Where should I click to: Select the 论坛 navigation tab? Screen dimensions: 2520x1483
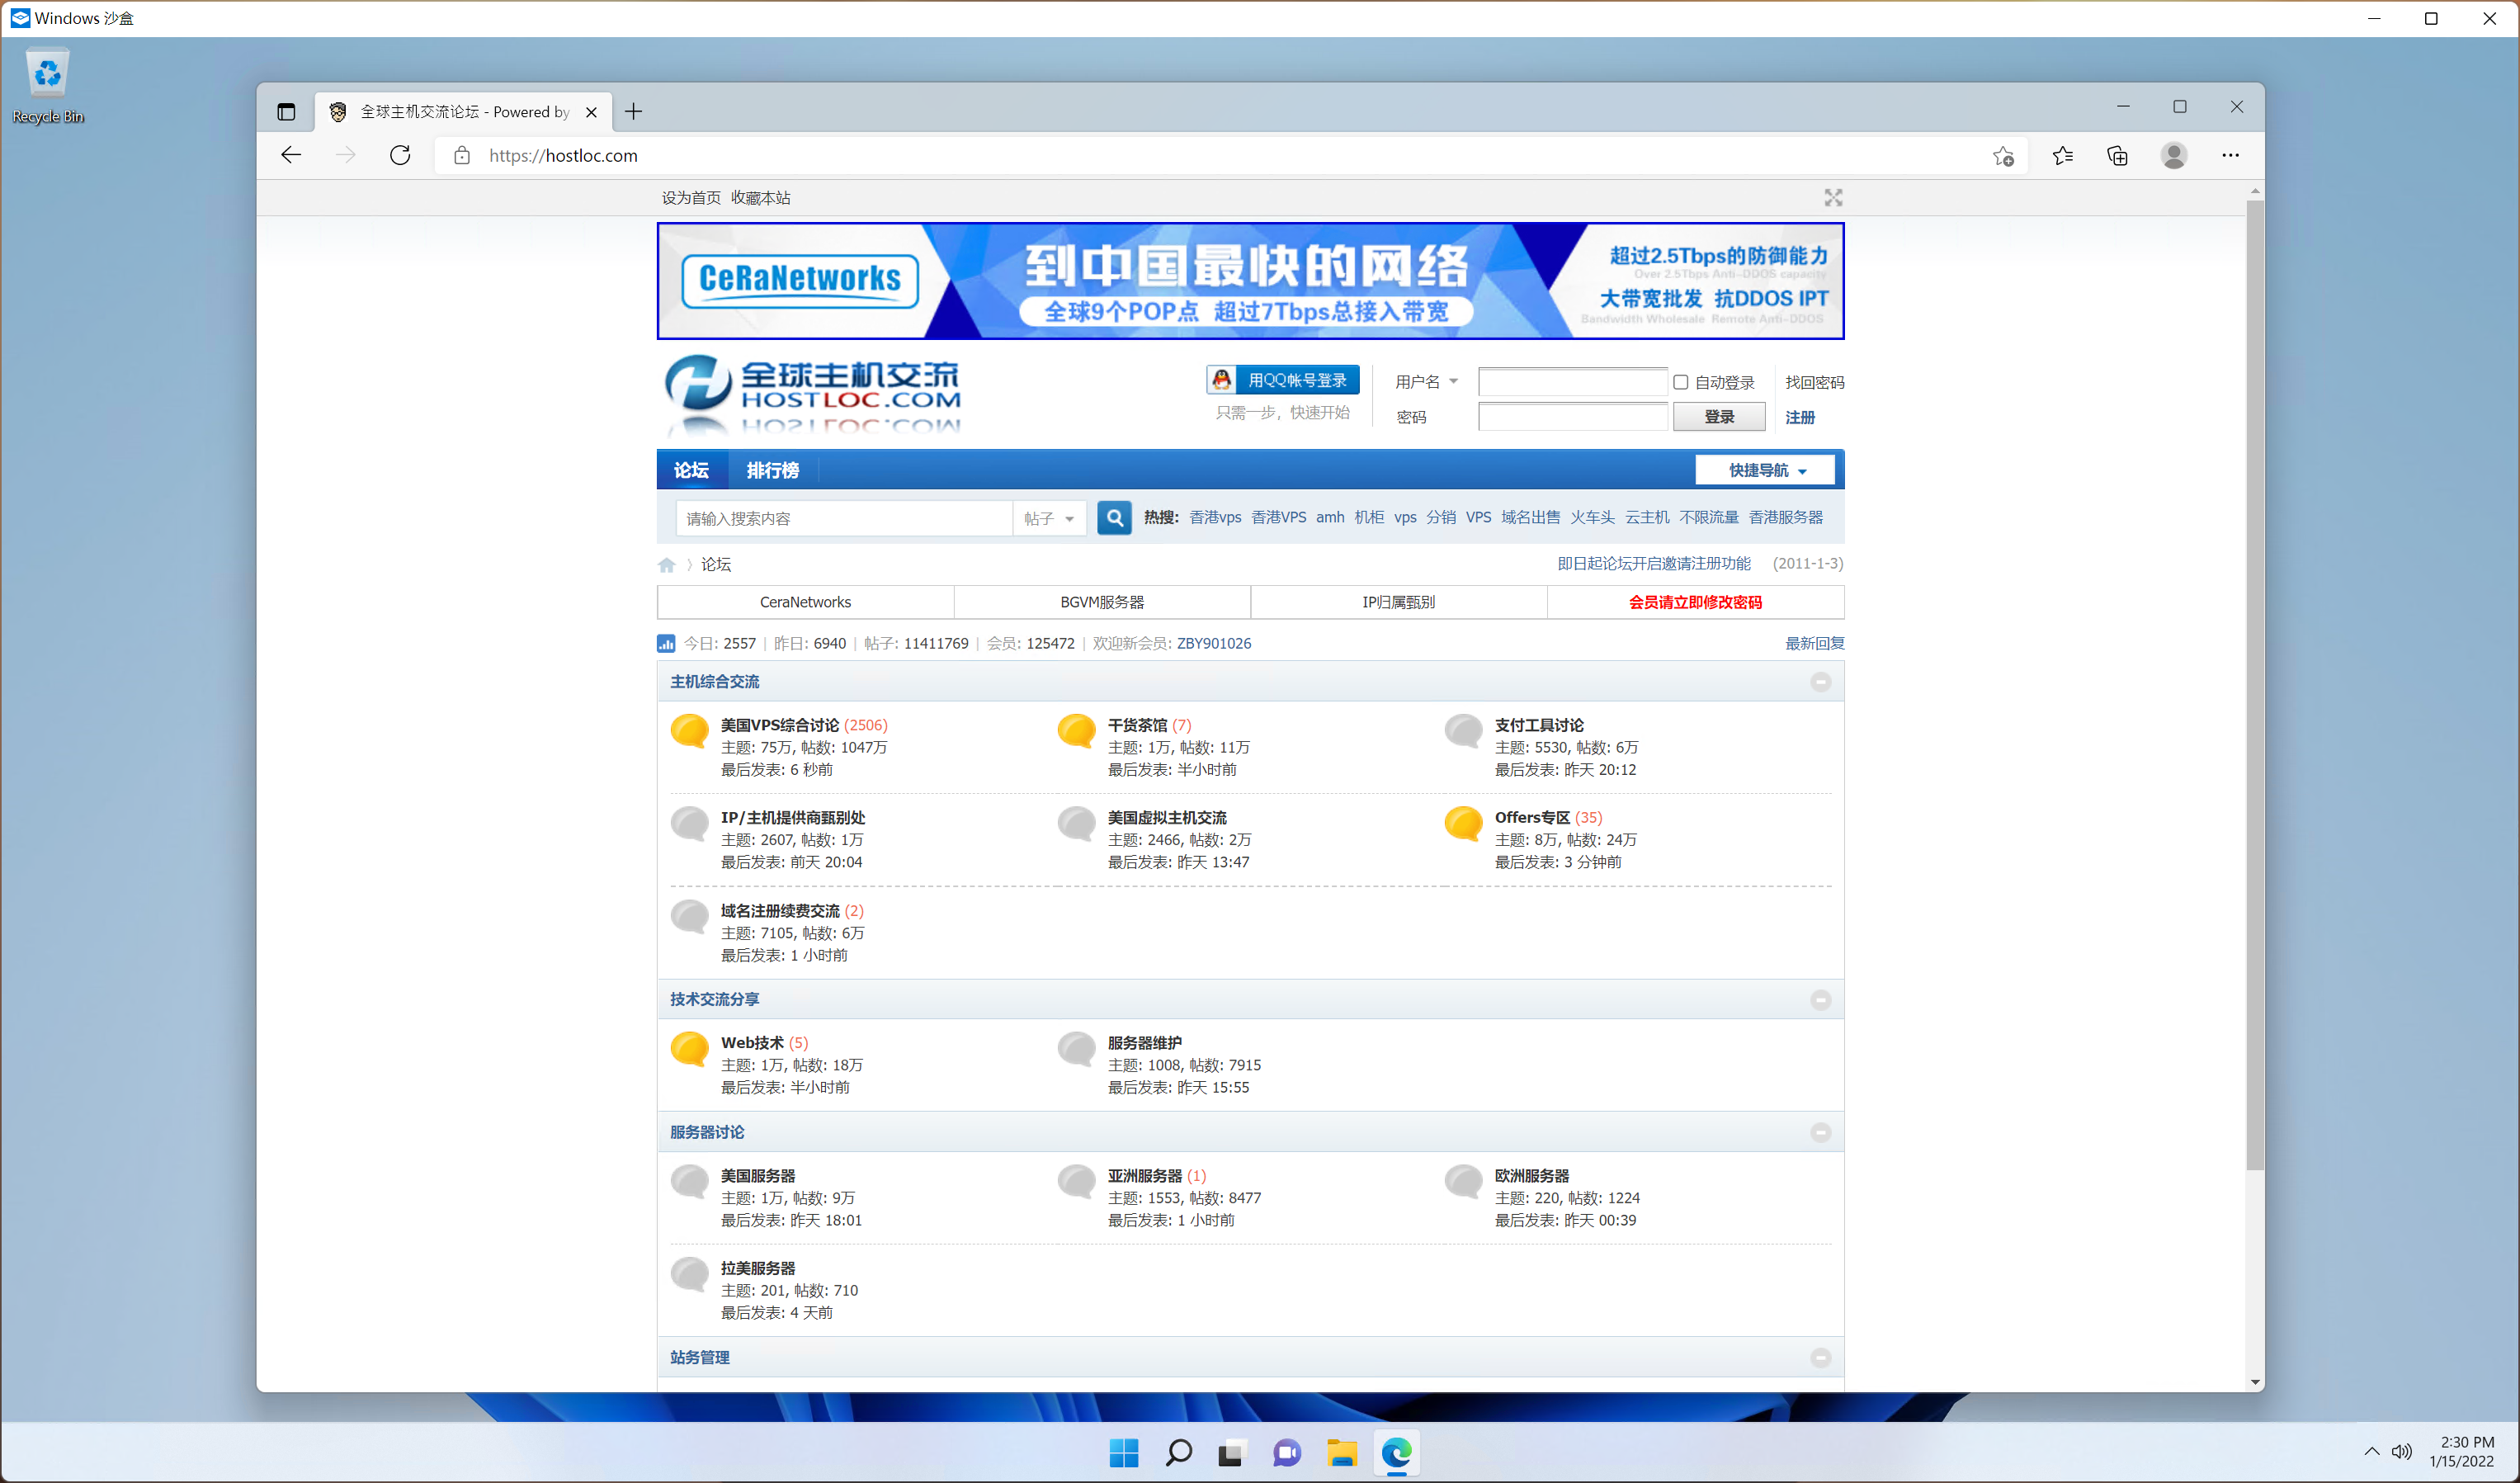tap(691, 470)
